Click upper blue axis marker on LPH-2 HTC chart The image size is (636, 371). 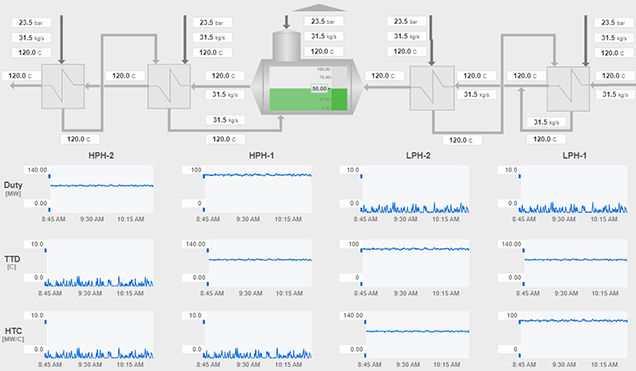click(365, 322)
